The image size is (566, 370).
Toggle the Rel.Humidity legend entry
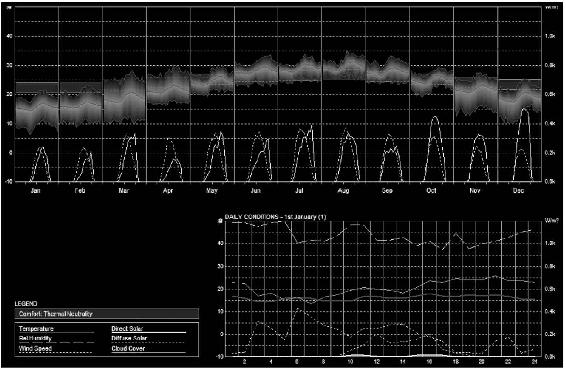point(35,339)
